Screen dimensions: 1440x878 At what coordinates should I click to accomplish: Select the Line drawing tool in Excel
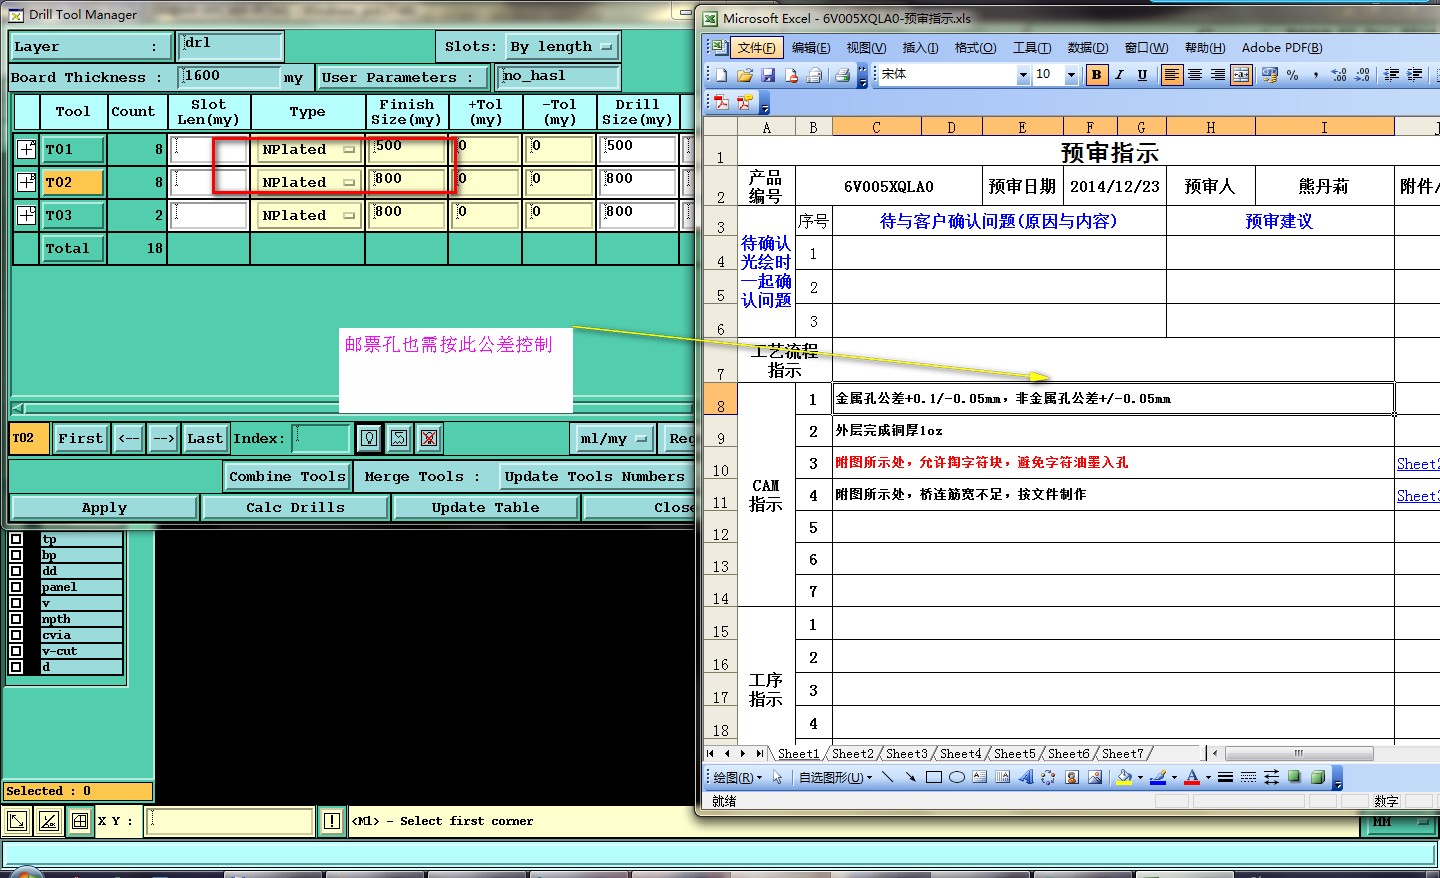887,777
